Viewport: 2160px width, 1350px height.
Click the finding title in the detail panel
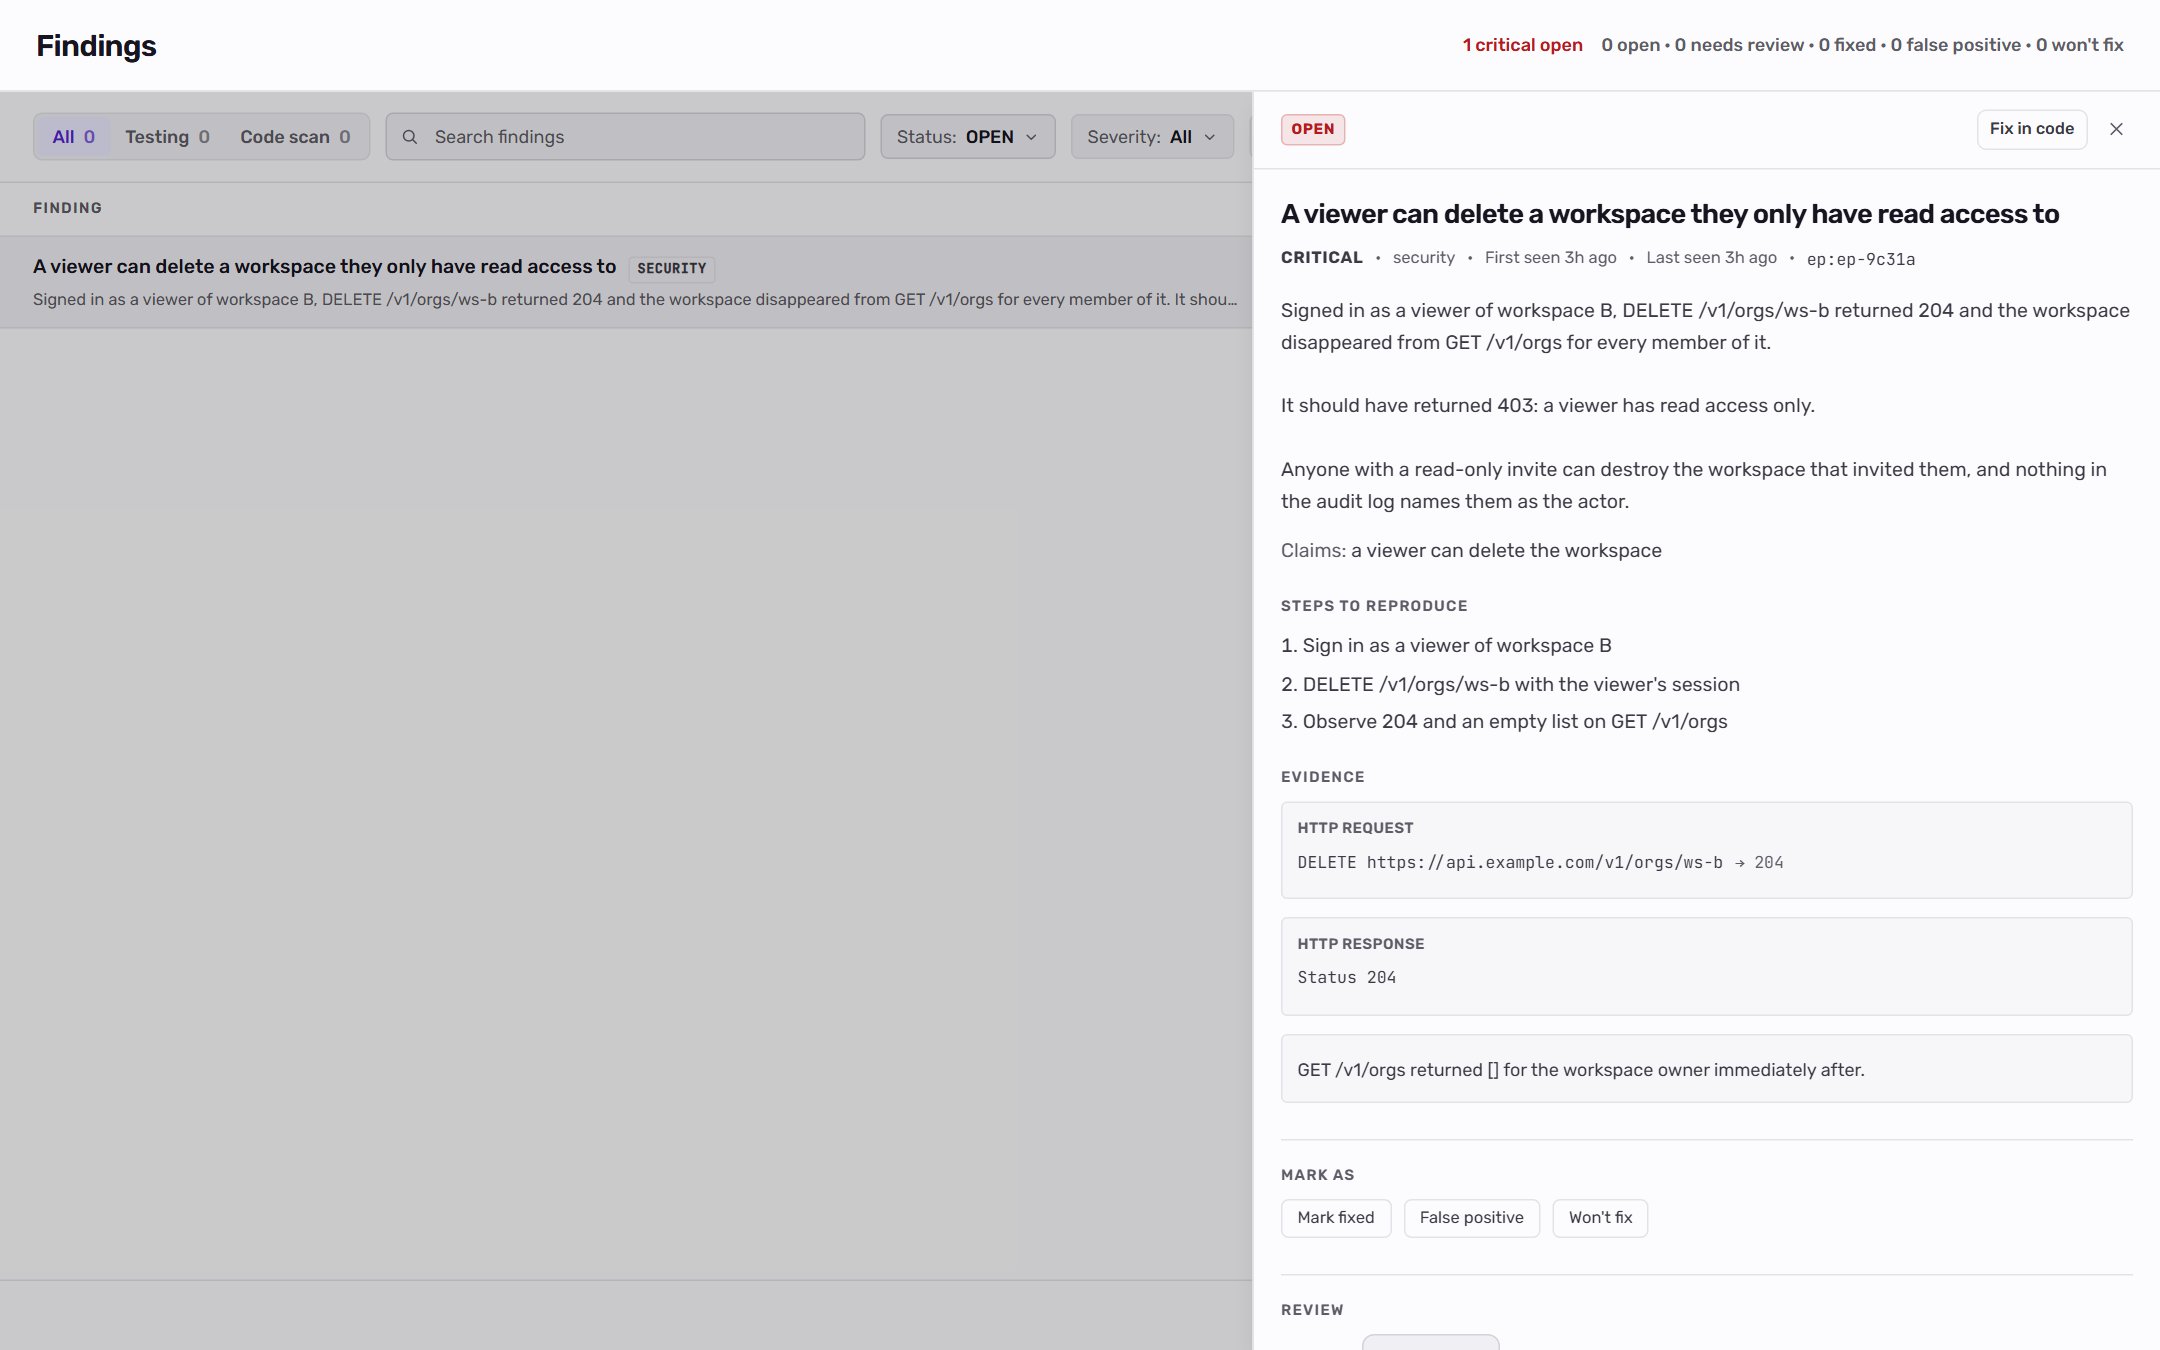[x=1670, y=214]
